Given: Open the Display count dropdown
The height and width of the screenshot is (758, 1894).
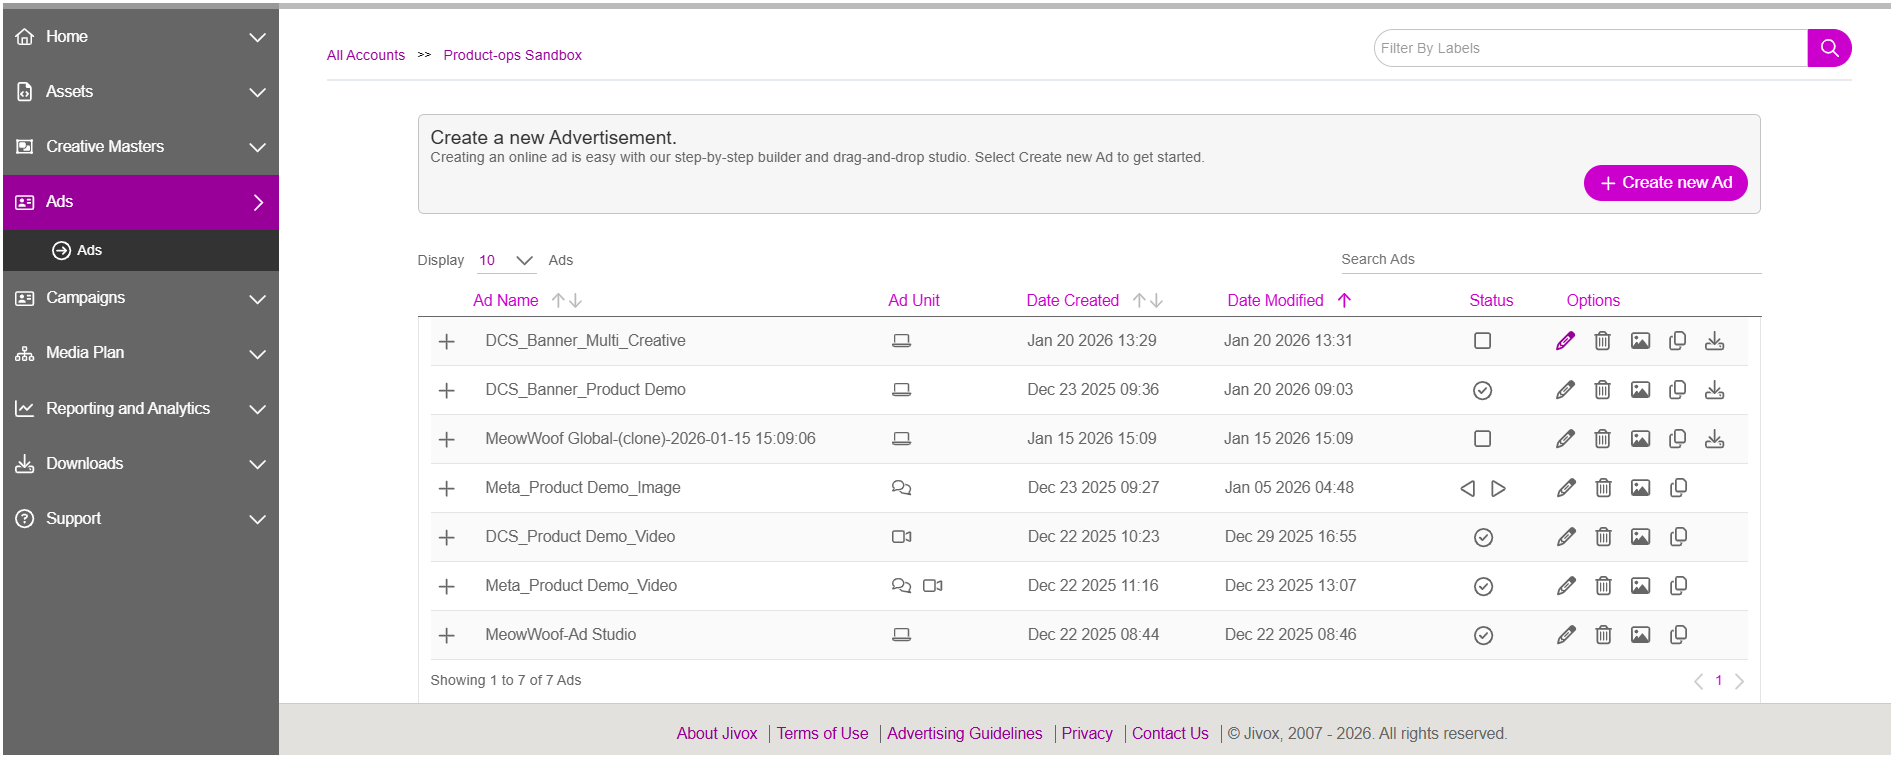Looking at the screenshot, I should 505,260.
